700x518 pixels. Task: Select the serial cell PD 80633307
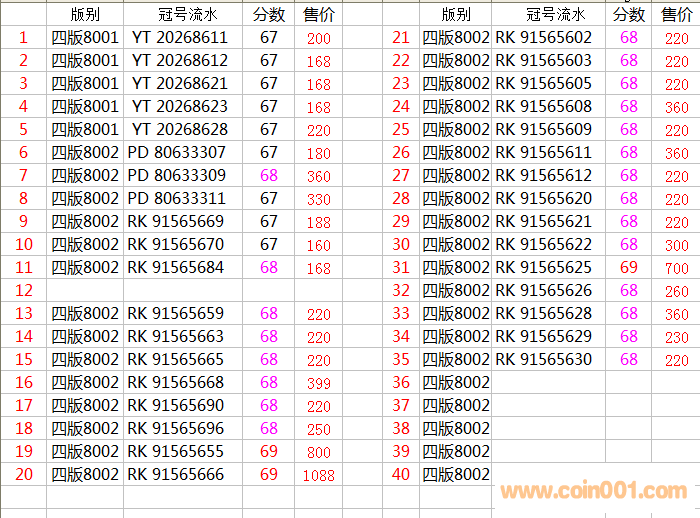coord(177,153)
